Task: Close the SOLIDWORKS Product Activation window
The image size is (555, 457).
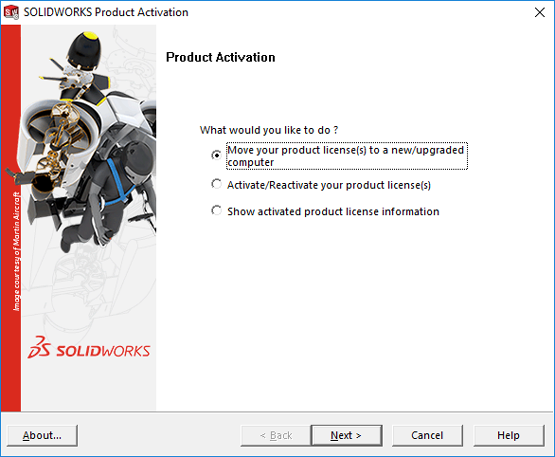Action: coord(539,12)
